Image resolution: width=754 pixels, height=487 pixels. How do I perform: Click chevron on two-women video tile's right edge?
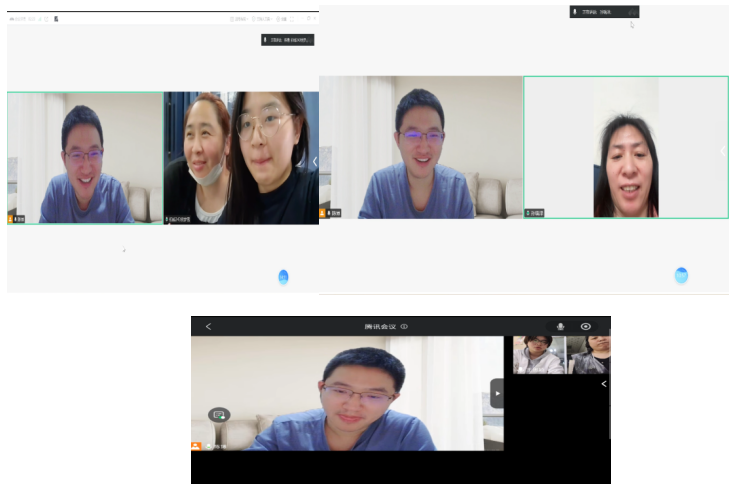(314, 161)
